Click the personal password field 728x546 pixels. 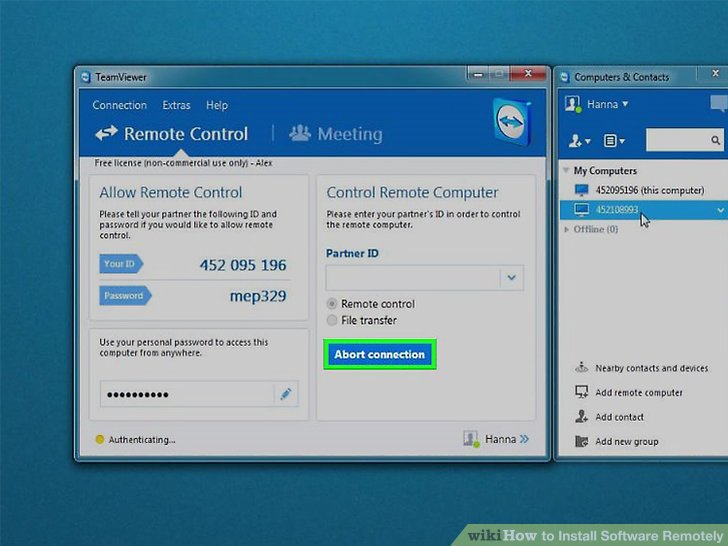pos(187,394)
